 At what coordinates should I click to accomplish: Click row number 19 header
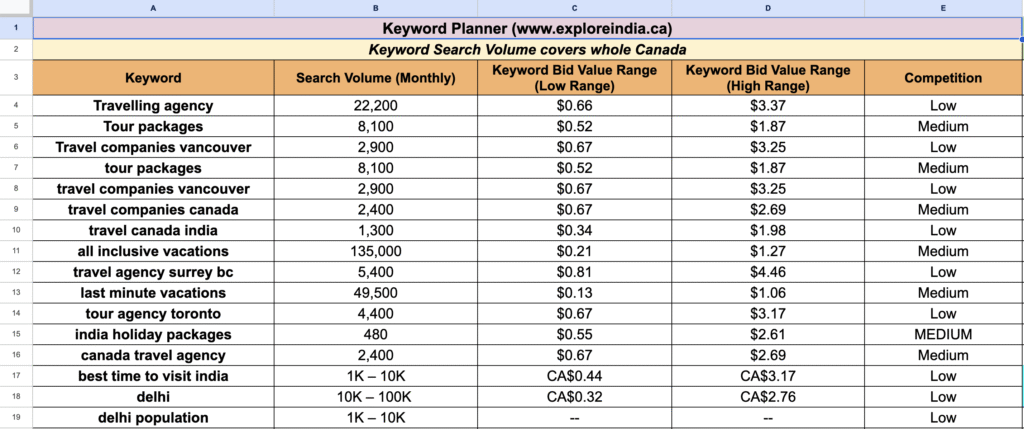(x=16, y=418)
